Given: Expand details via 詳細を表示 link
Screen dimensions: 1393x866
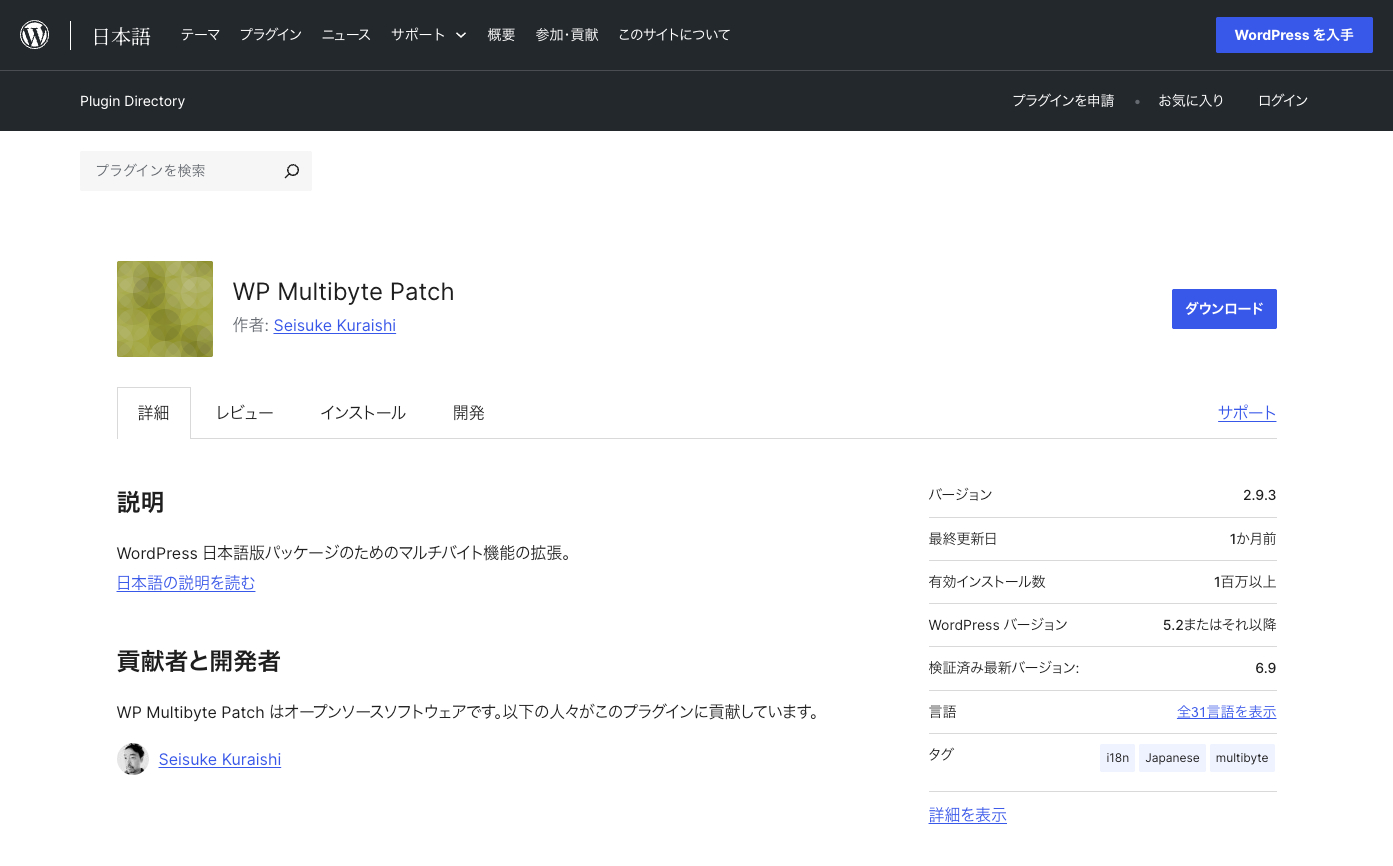Looking at the screenshot, I should pos(967,815).
